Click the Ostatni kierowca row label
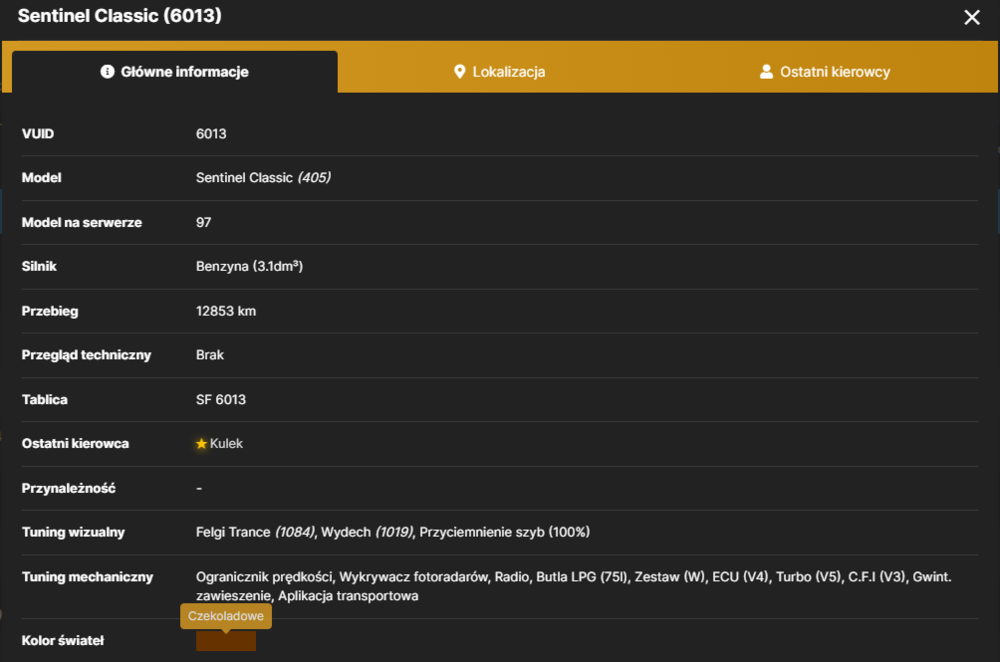 75,444
